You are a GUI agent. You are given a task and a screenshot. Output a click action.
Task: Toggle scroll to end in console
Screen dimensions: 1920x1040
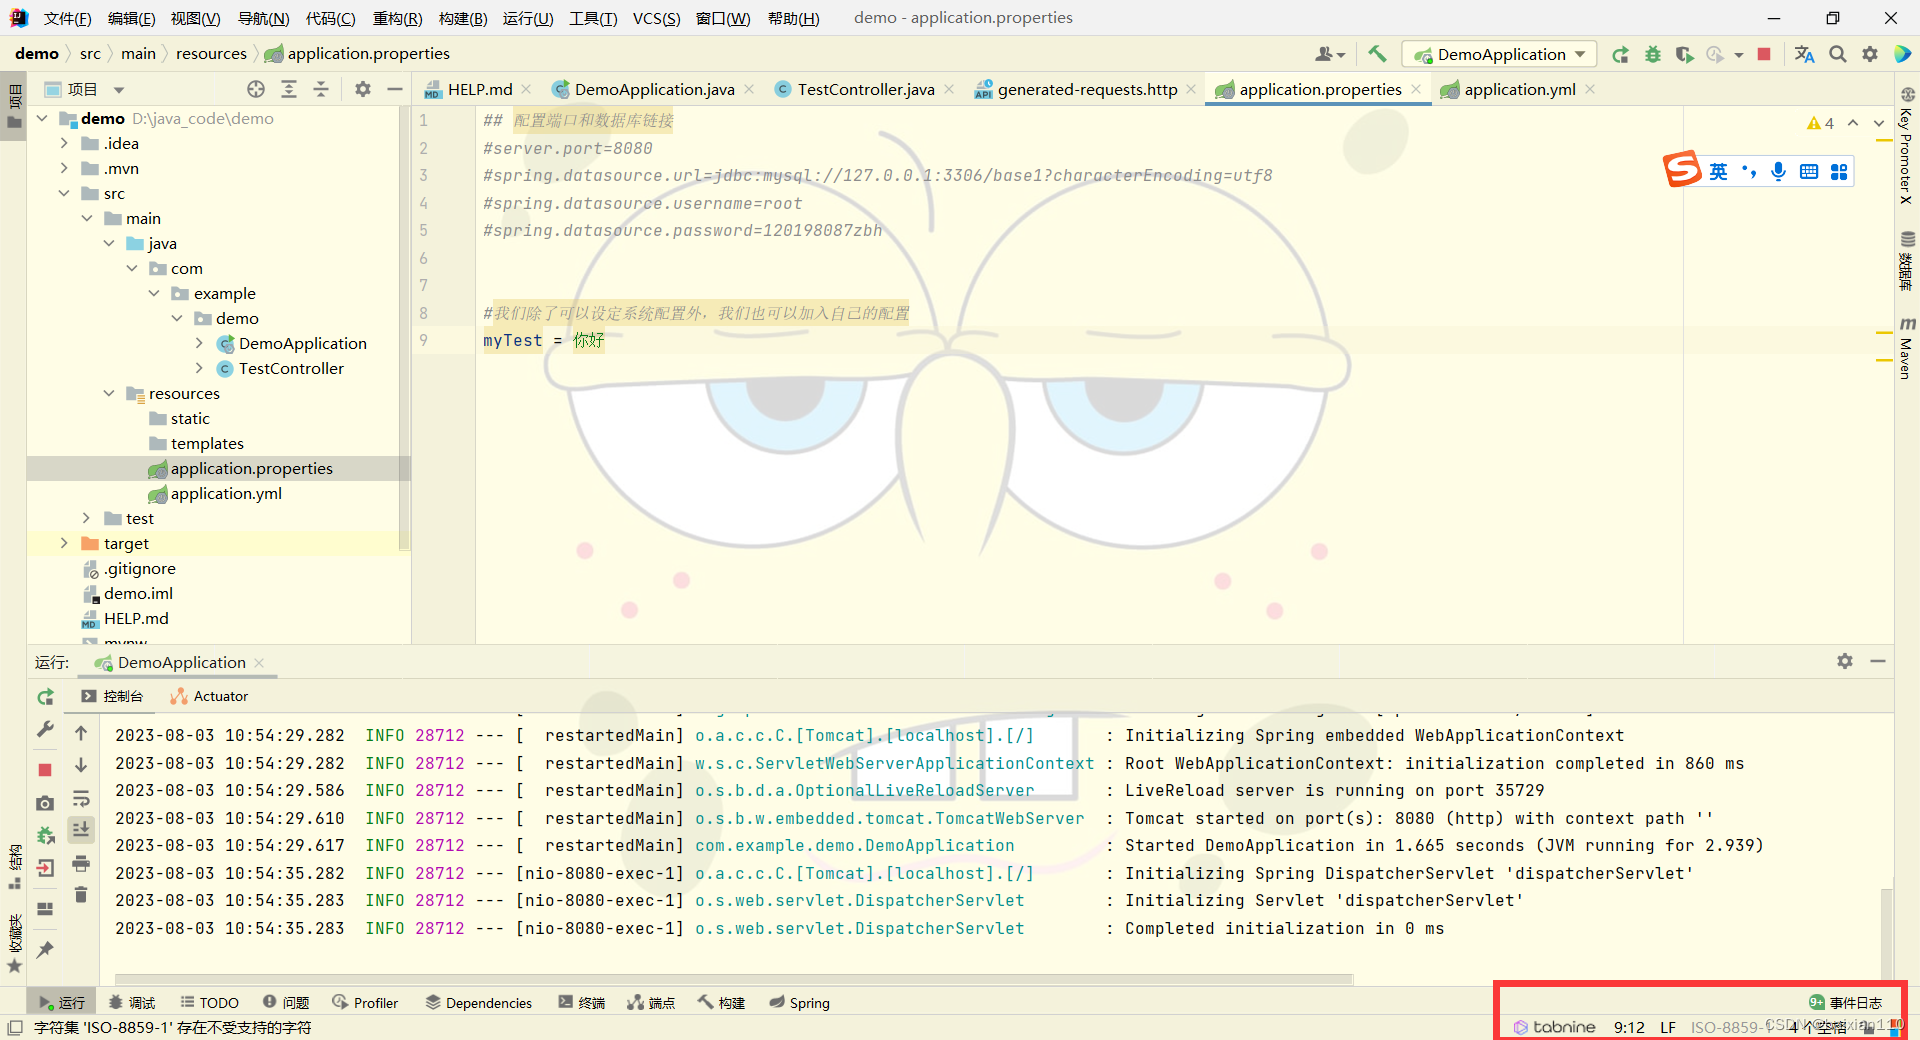pos(81,829)
